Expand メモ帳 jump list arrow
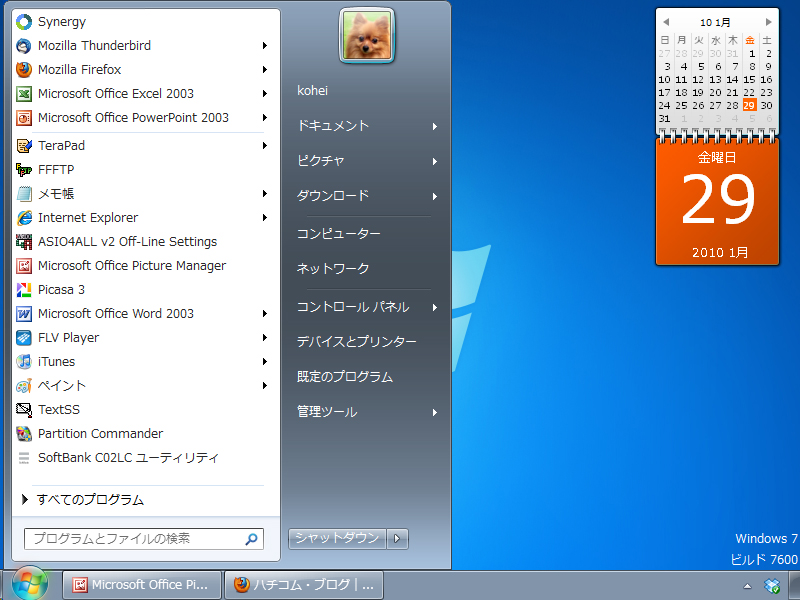 pos(265,194)
